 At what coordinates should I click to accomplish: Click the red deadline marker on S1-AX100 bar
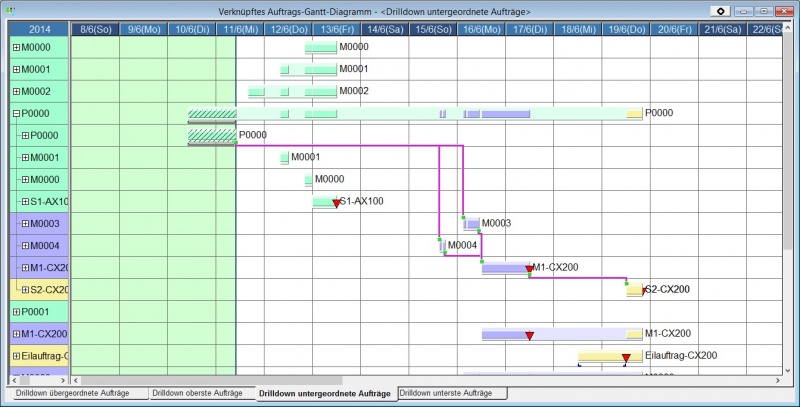click(x=336, y=204)
